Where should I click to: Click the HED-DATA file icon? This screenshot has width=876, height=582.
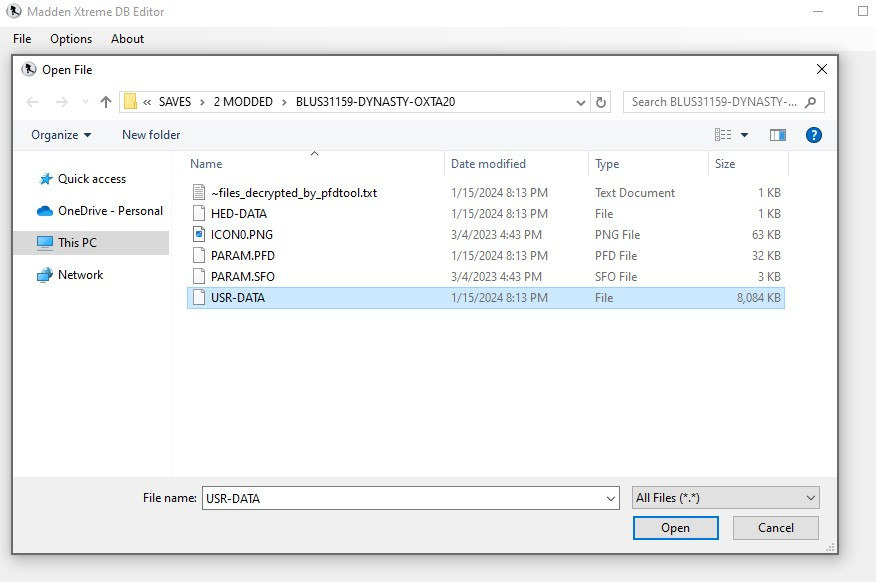(x=199, y=213)
